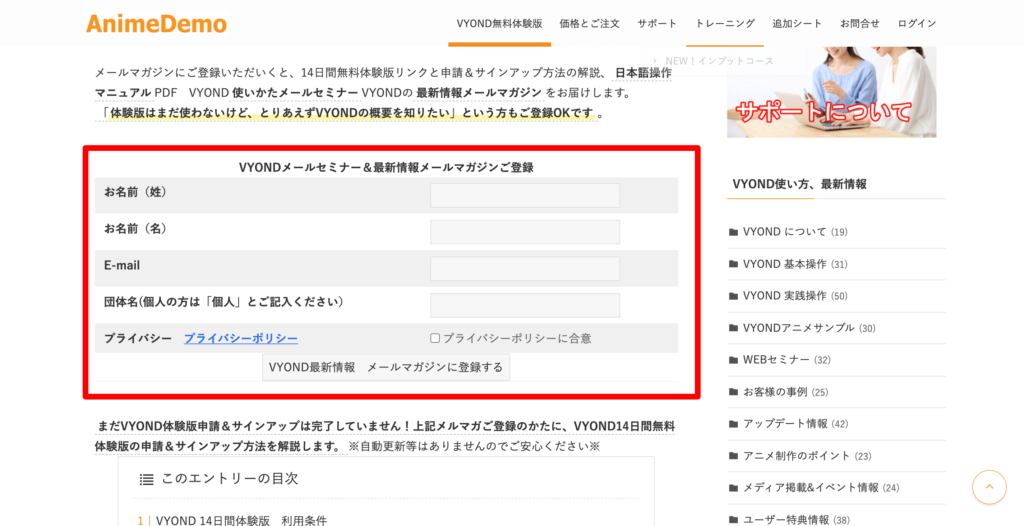Screen dimensions: 1024x526
Task: Click folder icon beside メディア掲載&イベント情報
Action: (733, 488)
